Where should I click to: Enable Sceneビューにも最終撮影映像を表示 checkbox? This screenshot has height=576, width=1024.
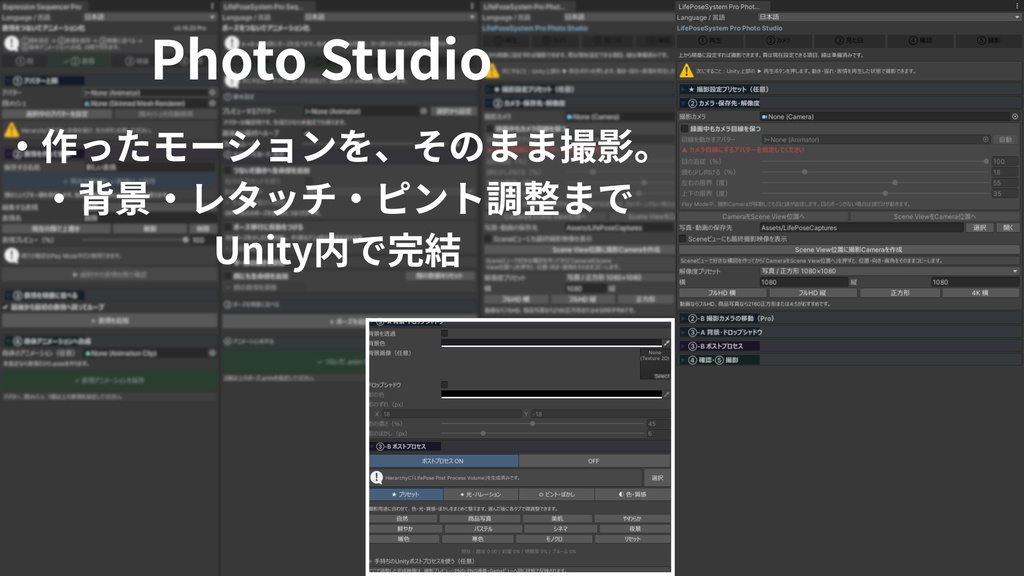683,239
